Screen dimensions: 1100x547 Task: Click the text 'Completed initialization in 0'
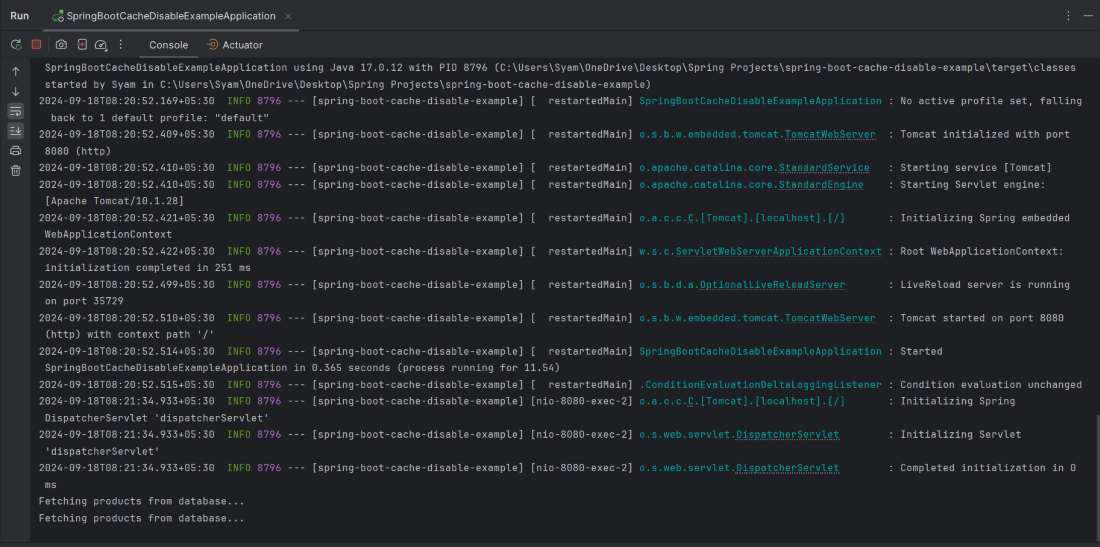pyautogui.click(x=988, y=468)
